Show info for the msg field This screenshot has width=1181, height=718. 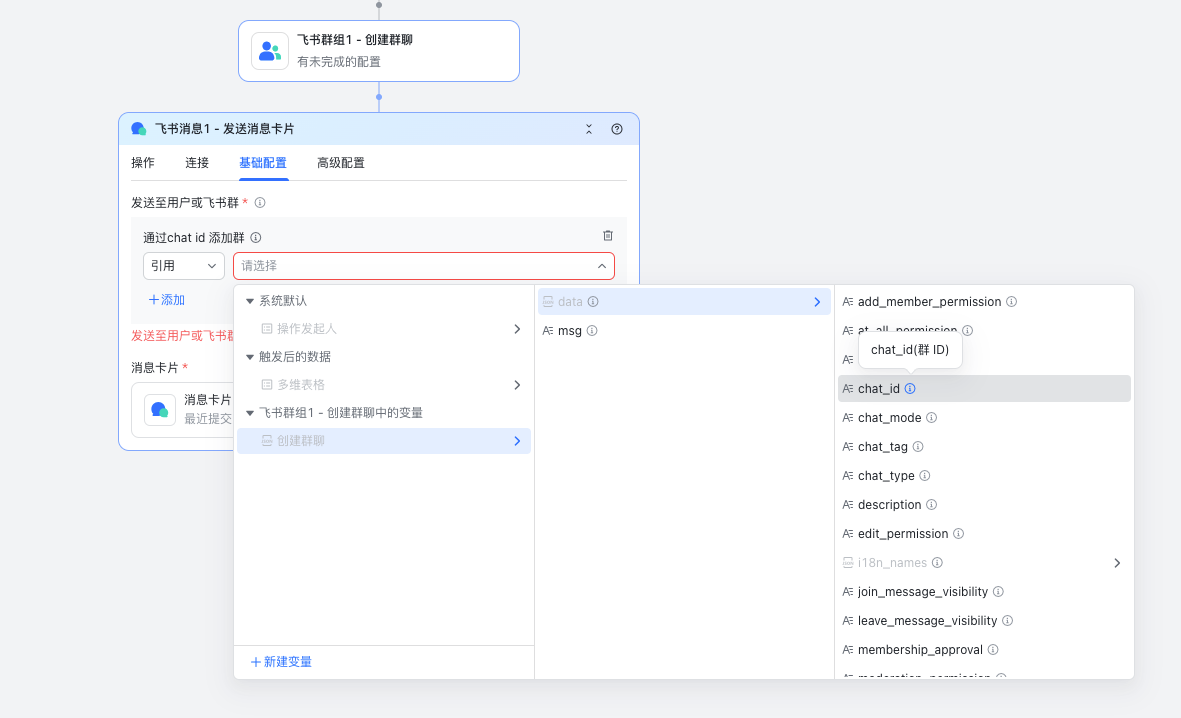point(592,331)
